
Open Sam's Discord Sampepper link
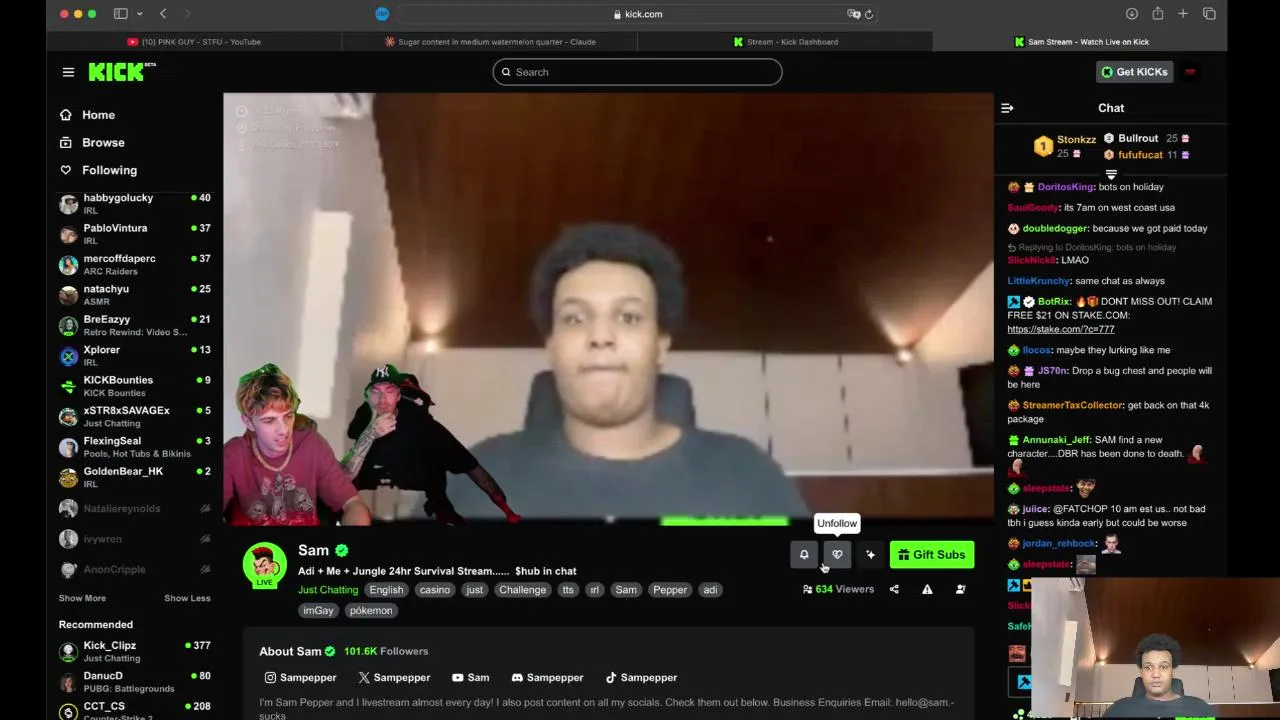click(547, 678)
